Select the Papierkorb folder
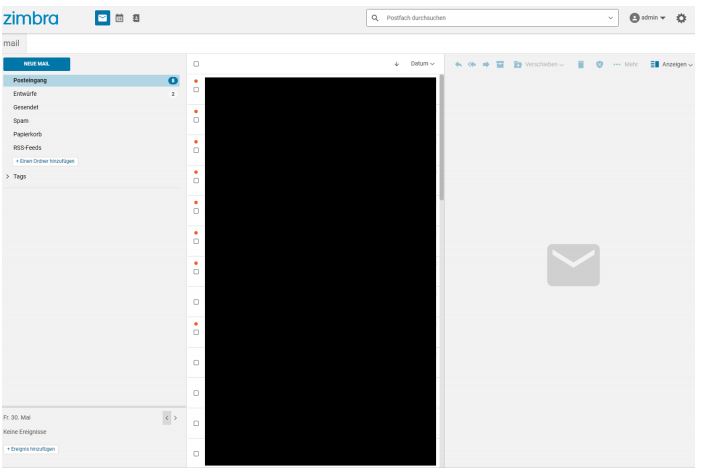702x473 pixels. coord(91,134)
